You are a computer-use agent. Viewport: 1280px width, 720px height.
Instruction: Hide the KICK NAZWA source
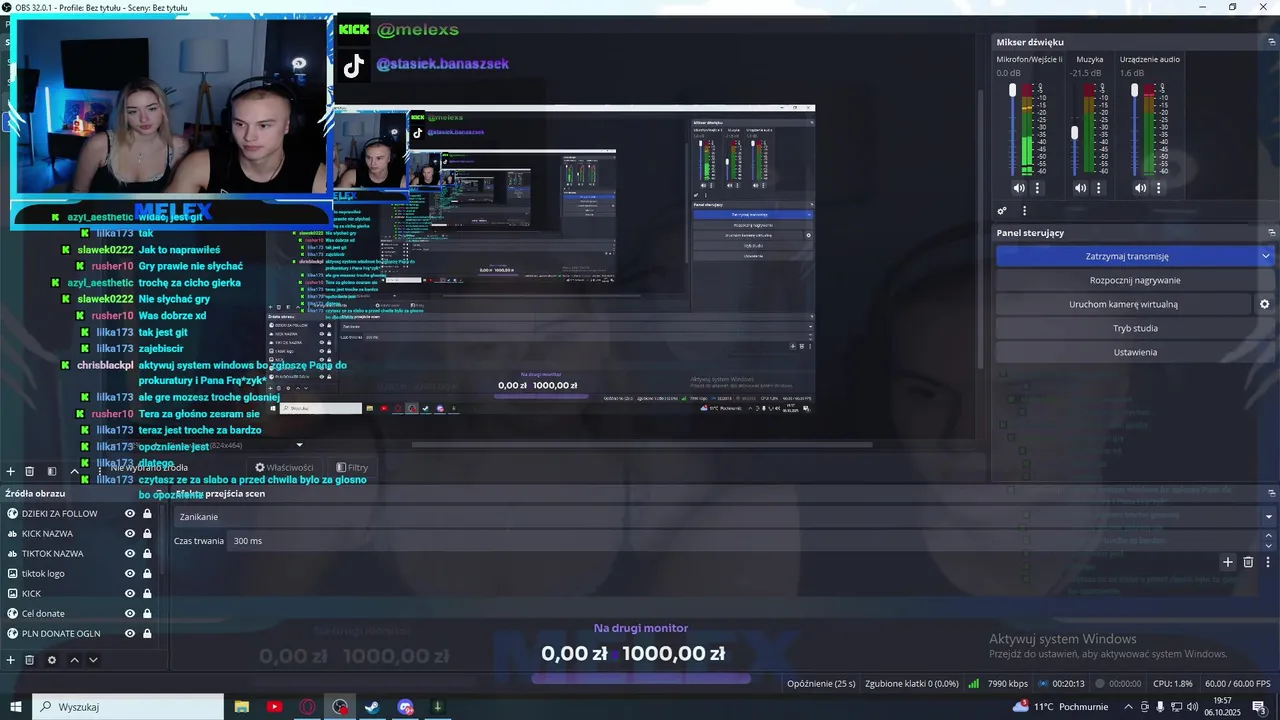click(x=129, y=534)
